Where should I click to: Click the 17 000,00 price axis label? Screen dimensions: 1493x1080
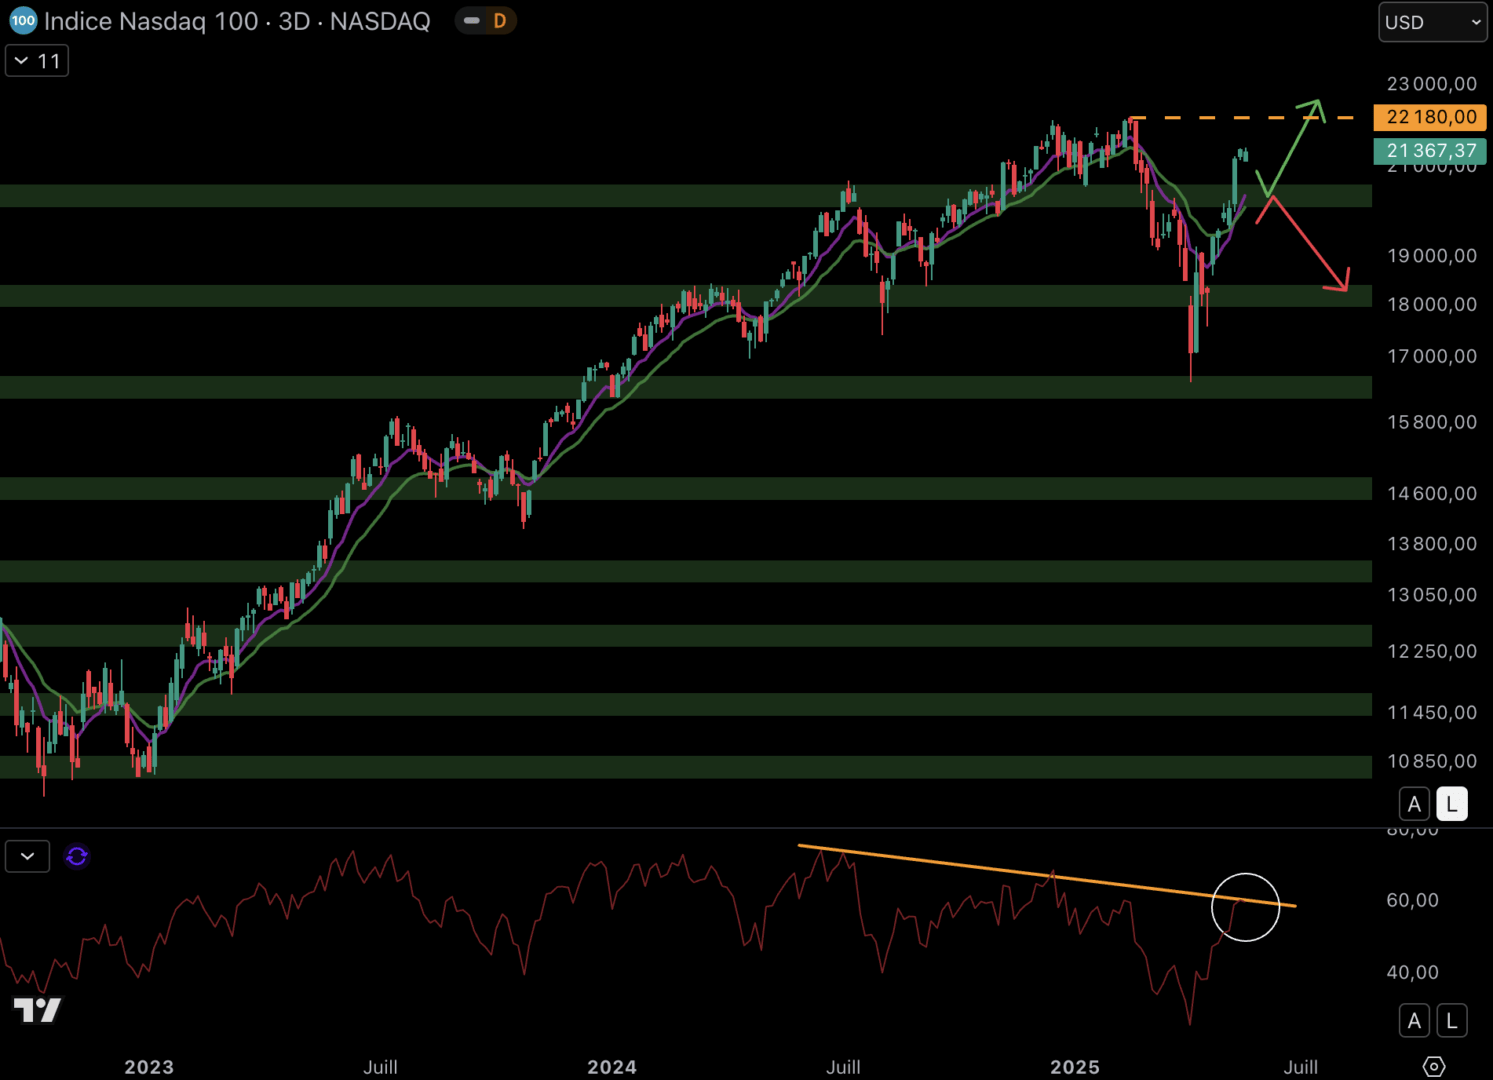(x=1432, y=356)
